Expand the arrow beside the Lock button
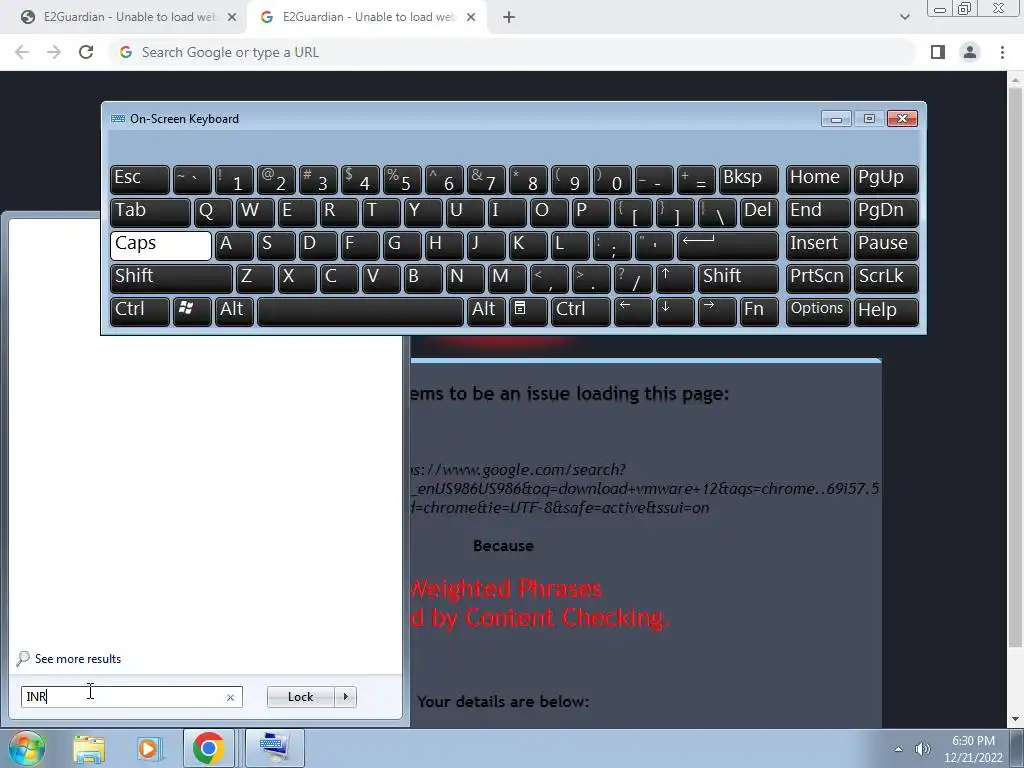 345,697
